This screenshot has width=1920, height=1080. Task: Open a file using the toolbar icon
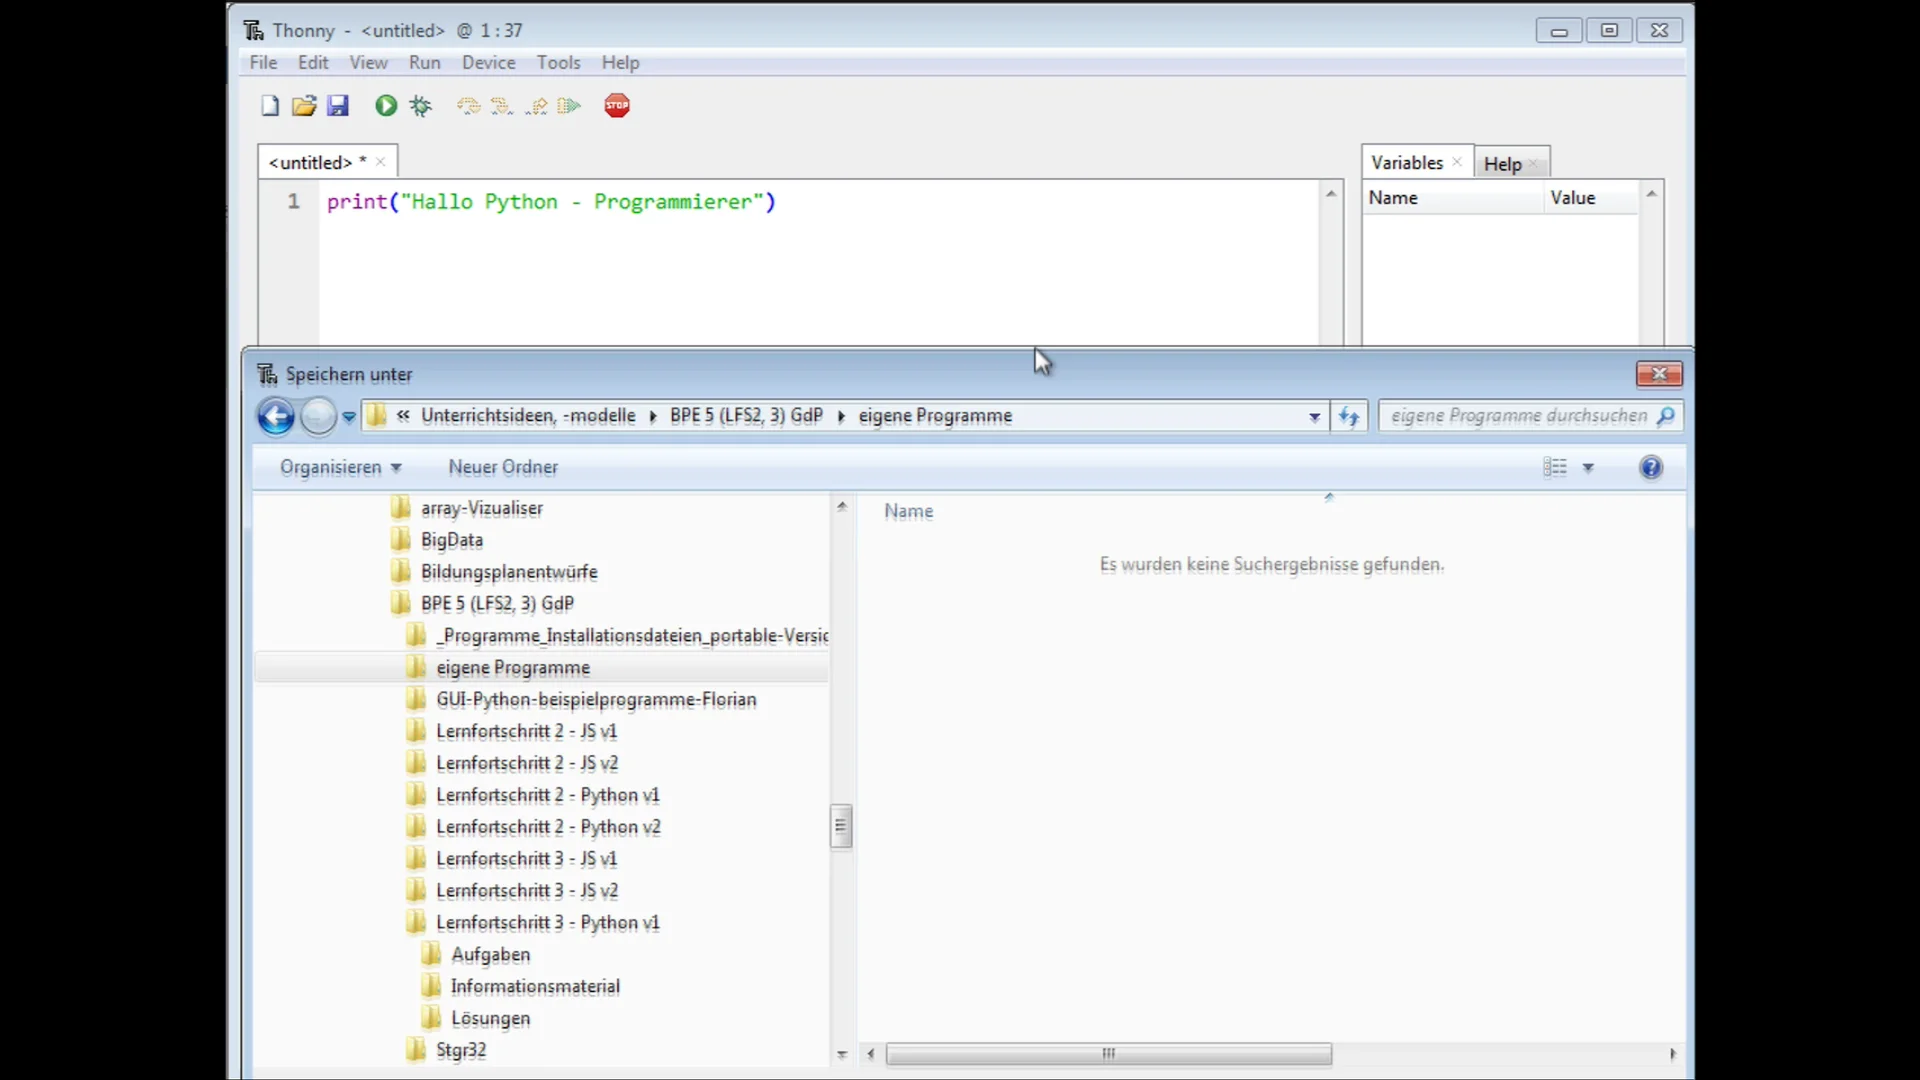click(303, 105)
